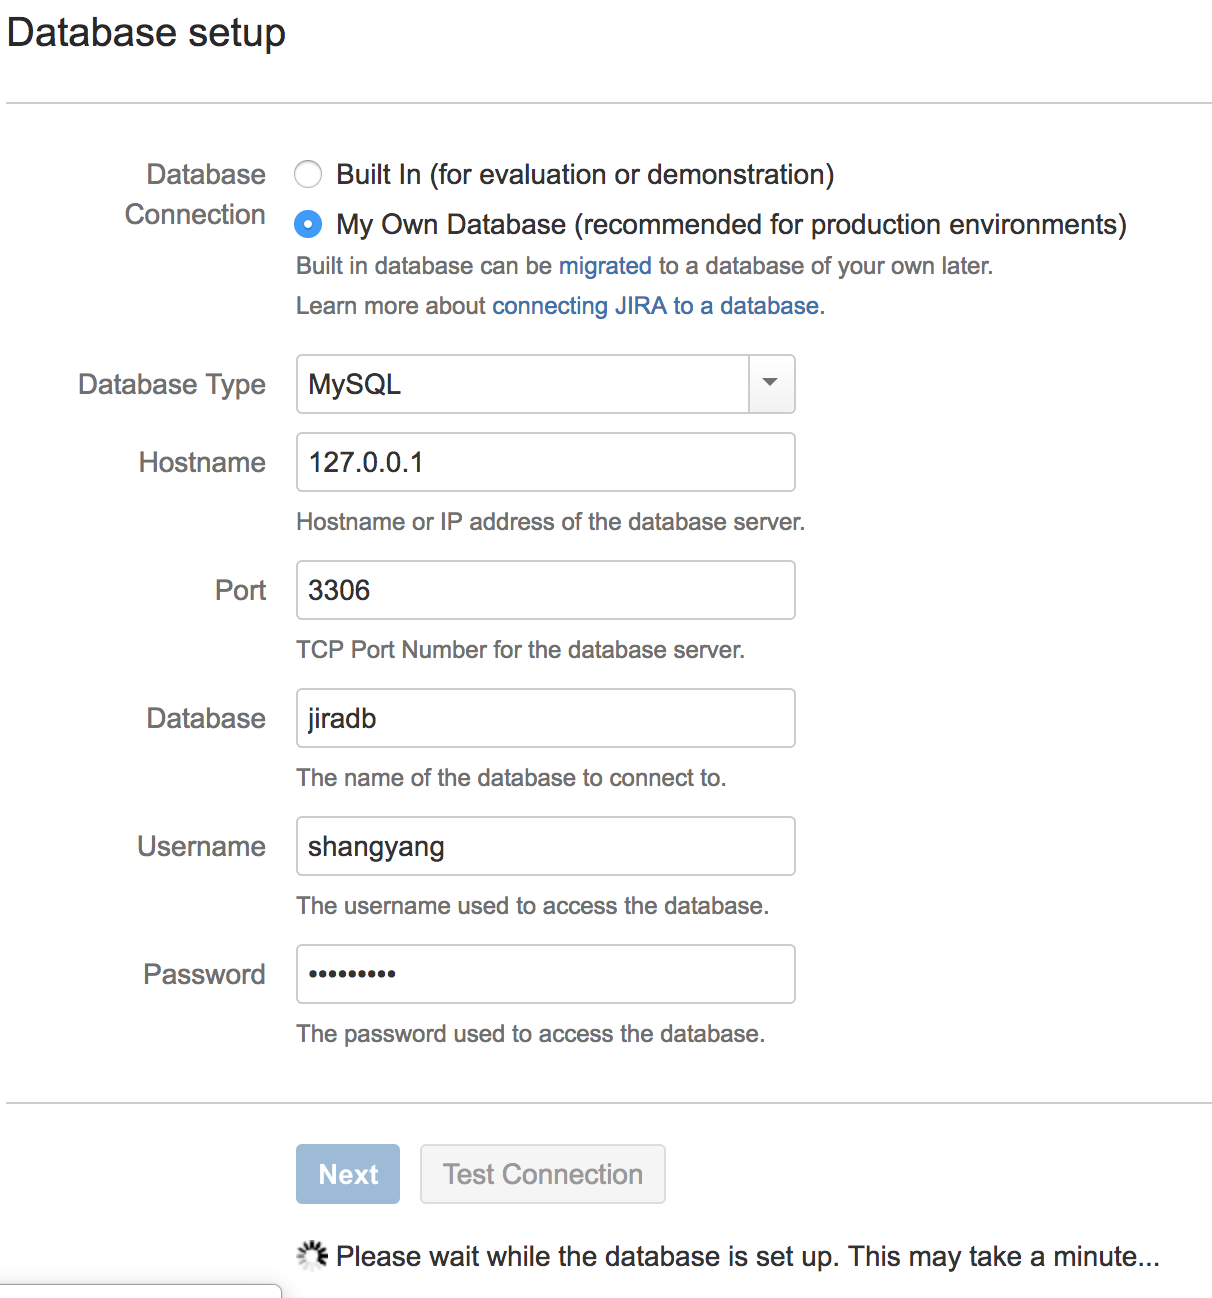Click the loading spinner icon
The width and height of the screenshot is (1212, 1298).
point(312,1256)
